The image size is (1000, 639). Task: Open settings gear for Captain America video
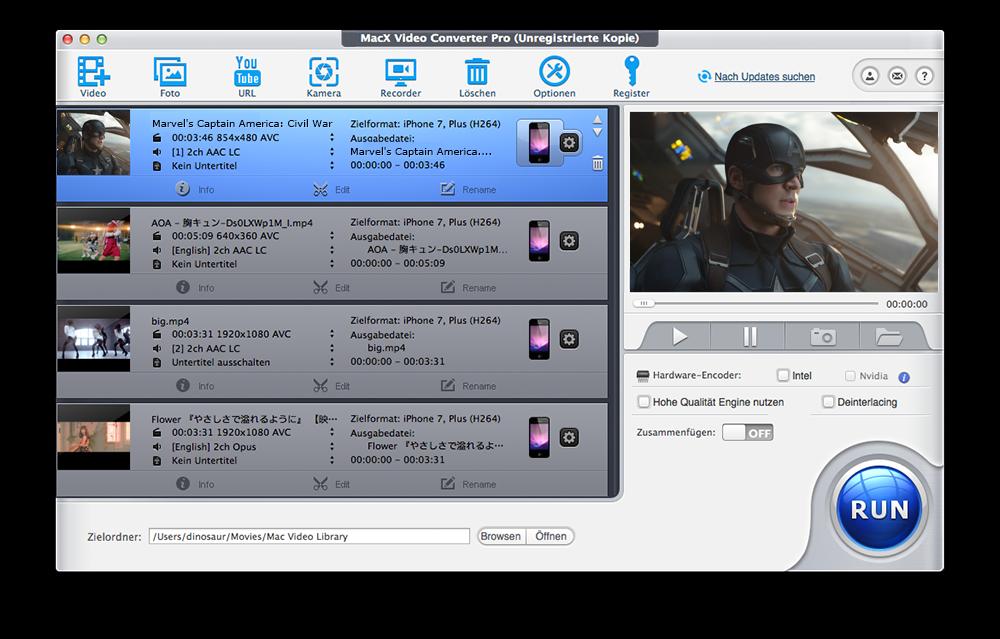click(570, 142)
